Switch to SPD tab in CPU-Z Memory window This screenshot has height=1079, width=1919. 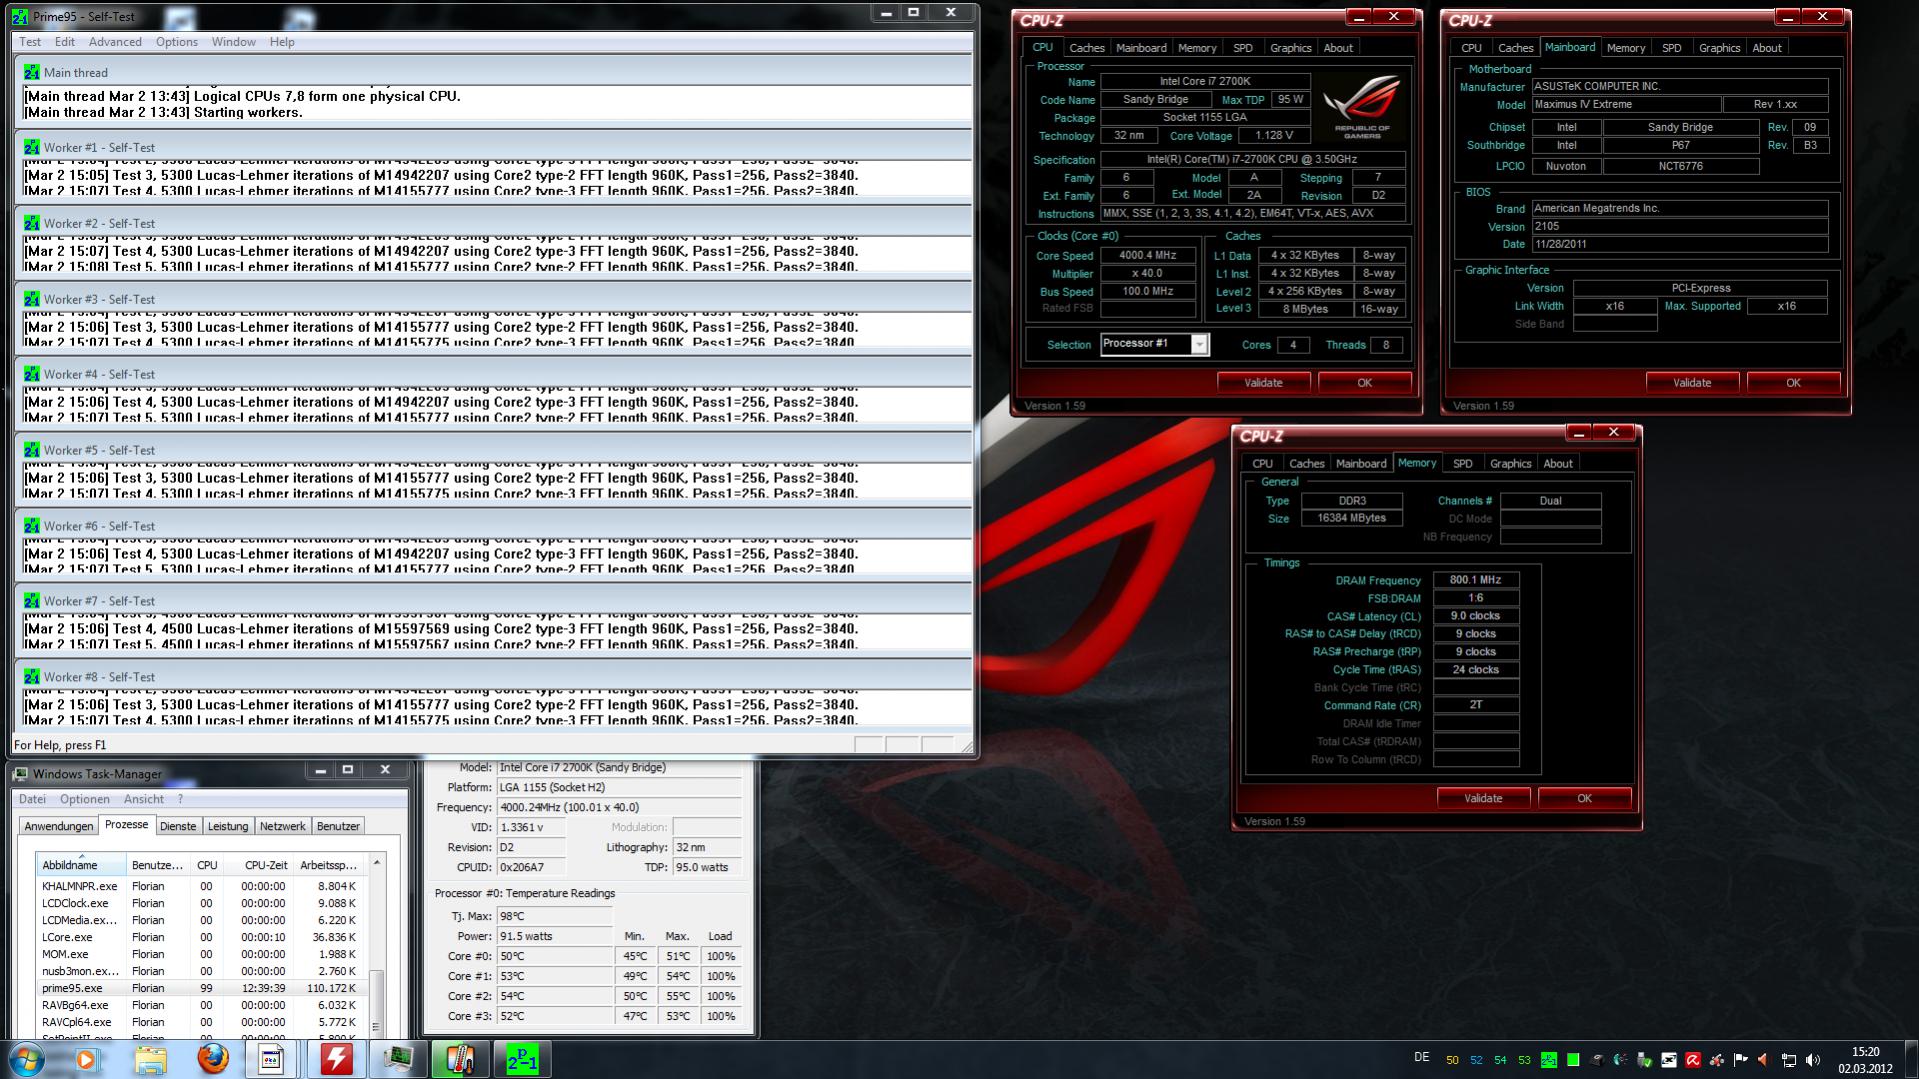click(x=1462, y=464)
